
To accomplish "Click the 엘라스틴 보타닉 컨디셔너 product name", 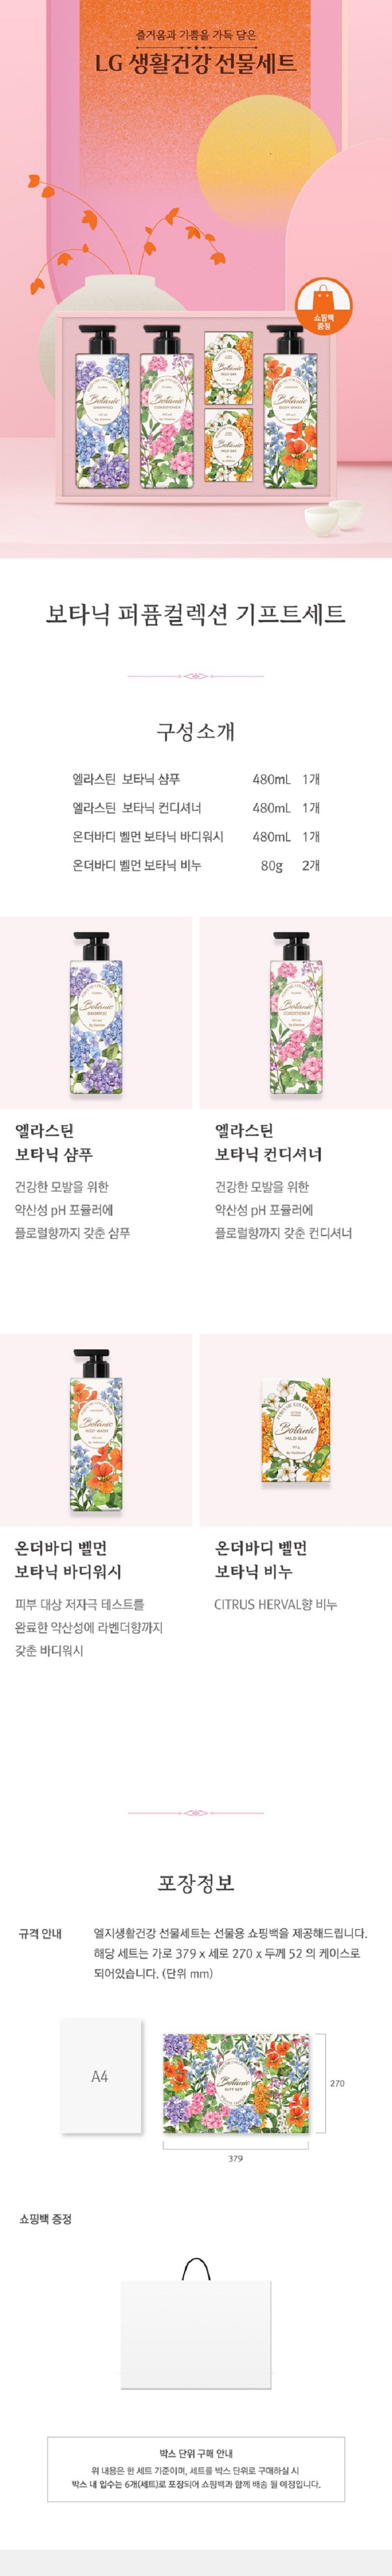I will click(268, 1142).
